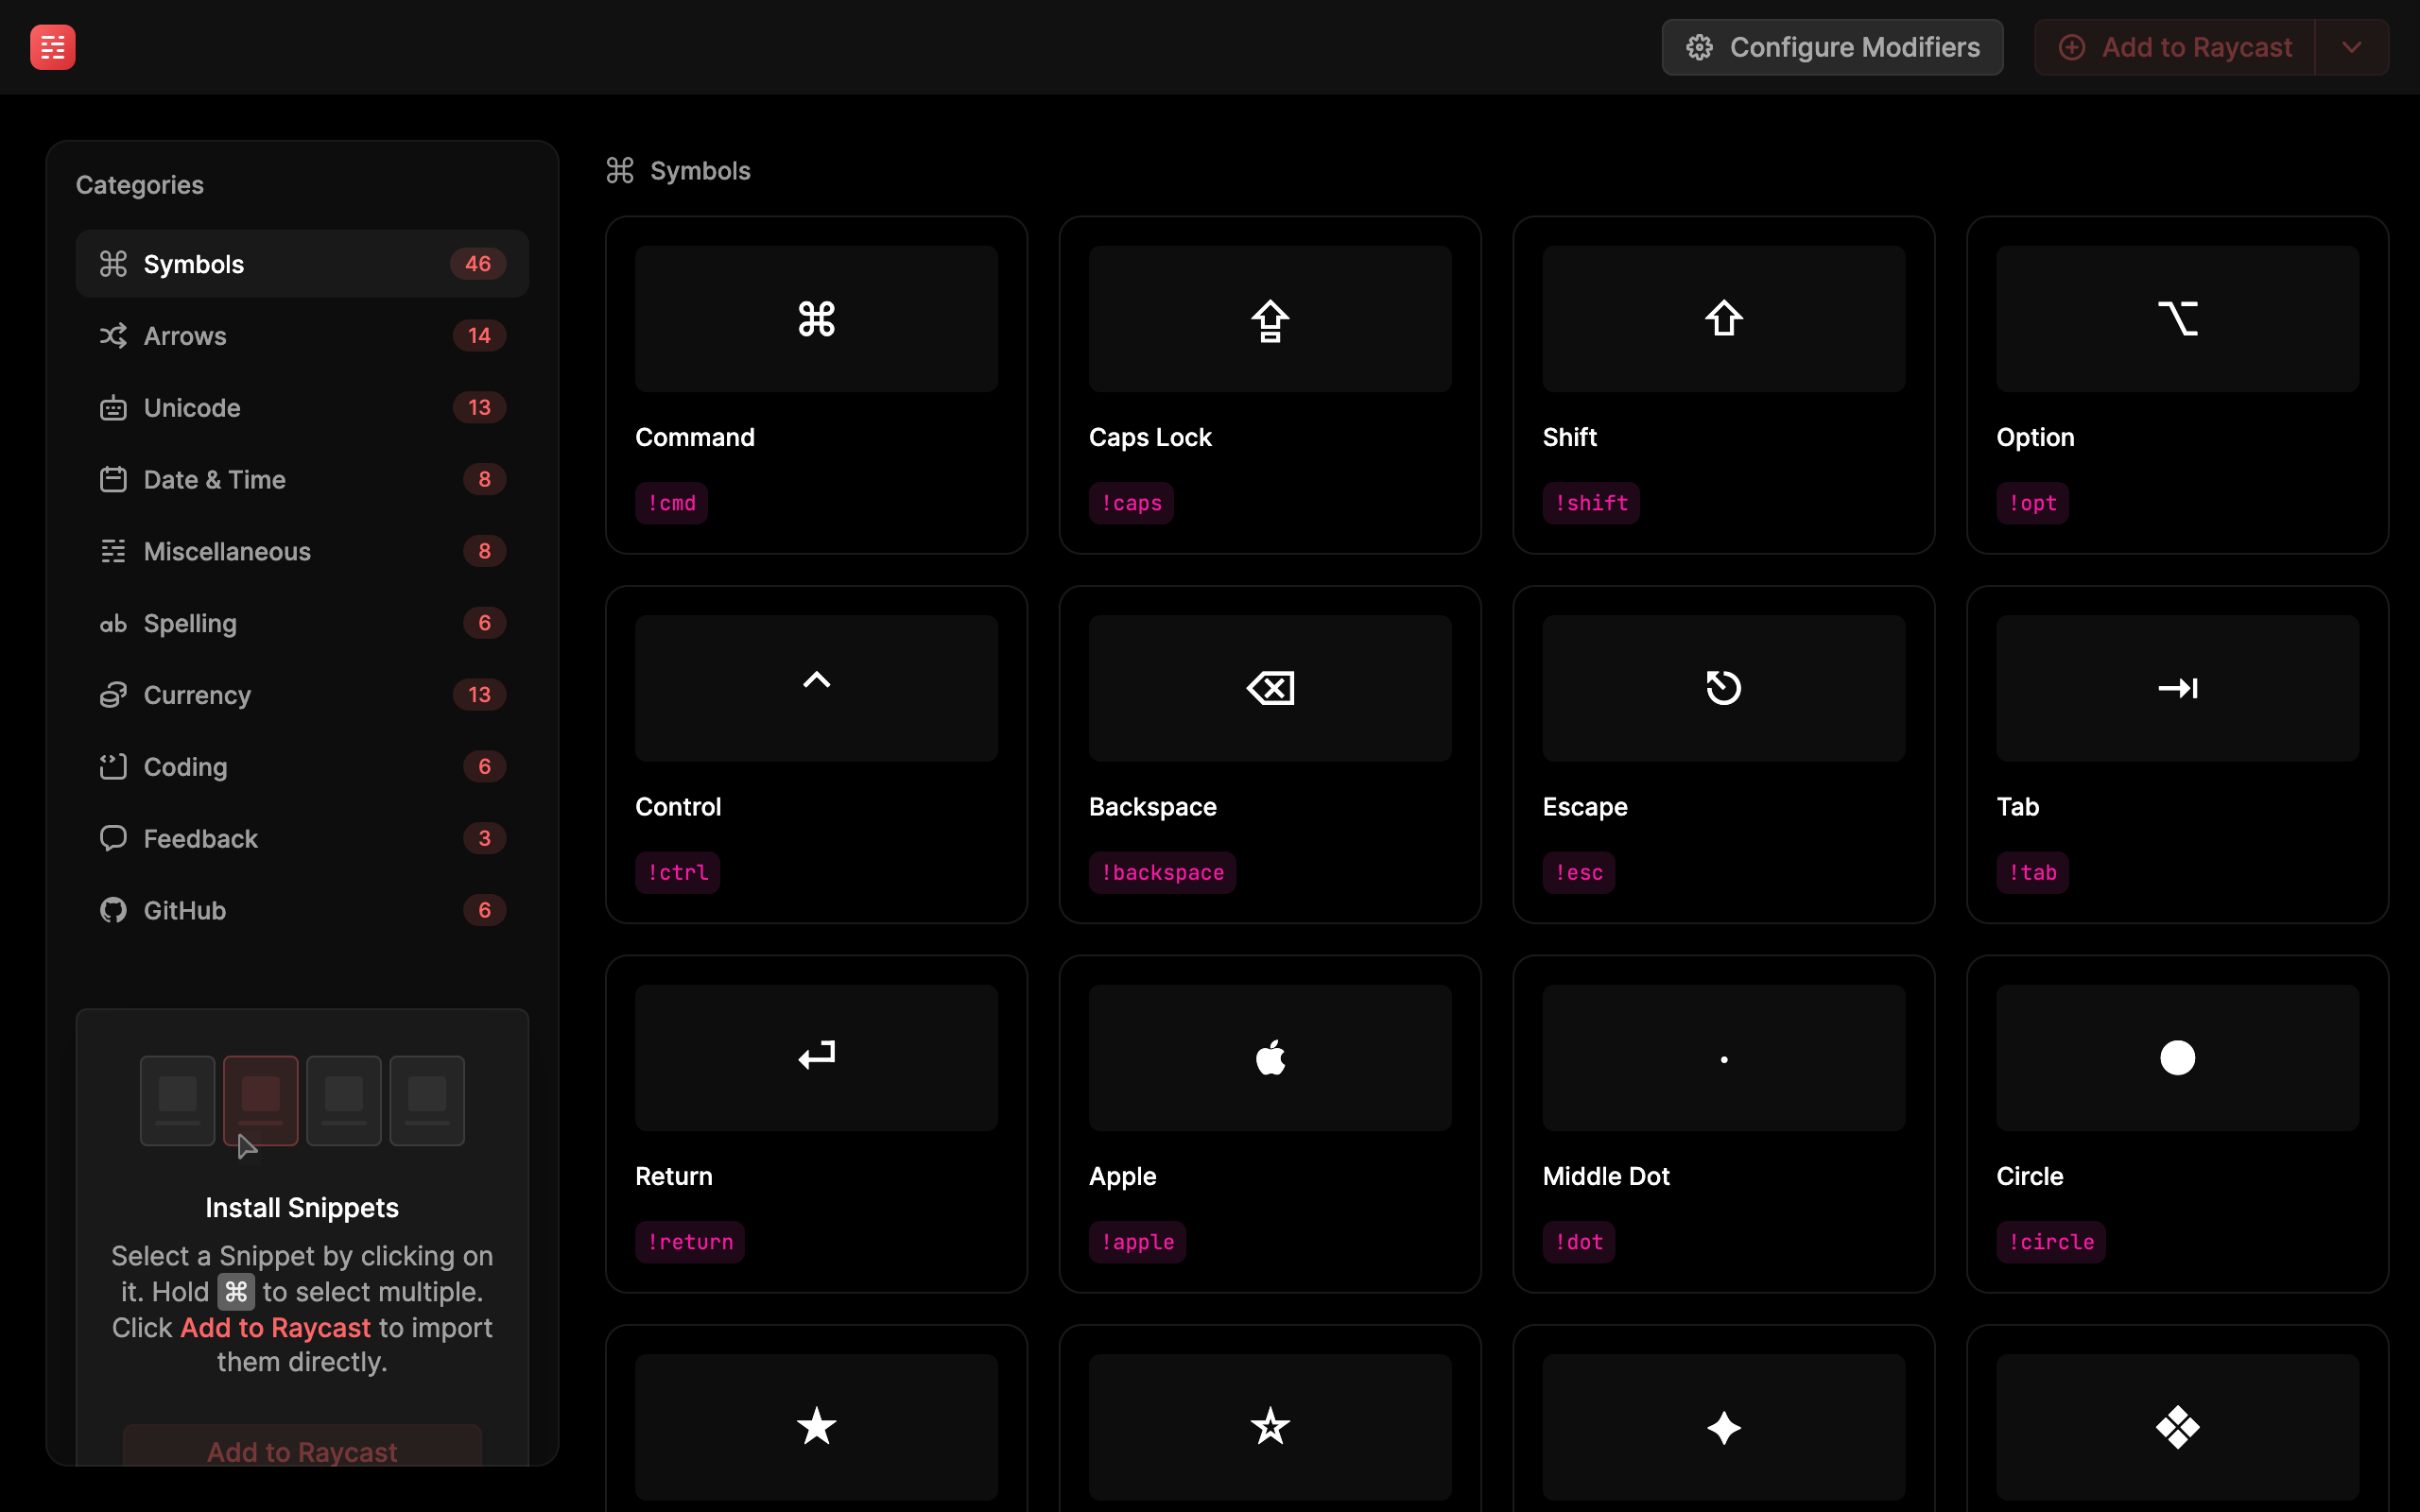Select the Middle Dot snippet card
This screenshot has width=2420, height=1512.
point(1723,1122)
